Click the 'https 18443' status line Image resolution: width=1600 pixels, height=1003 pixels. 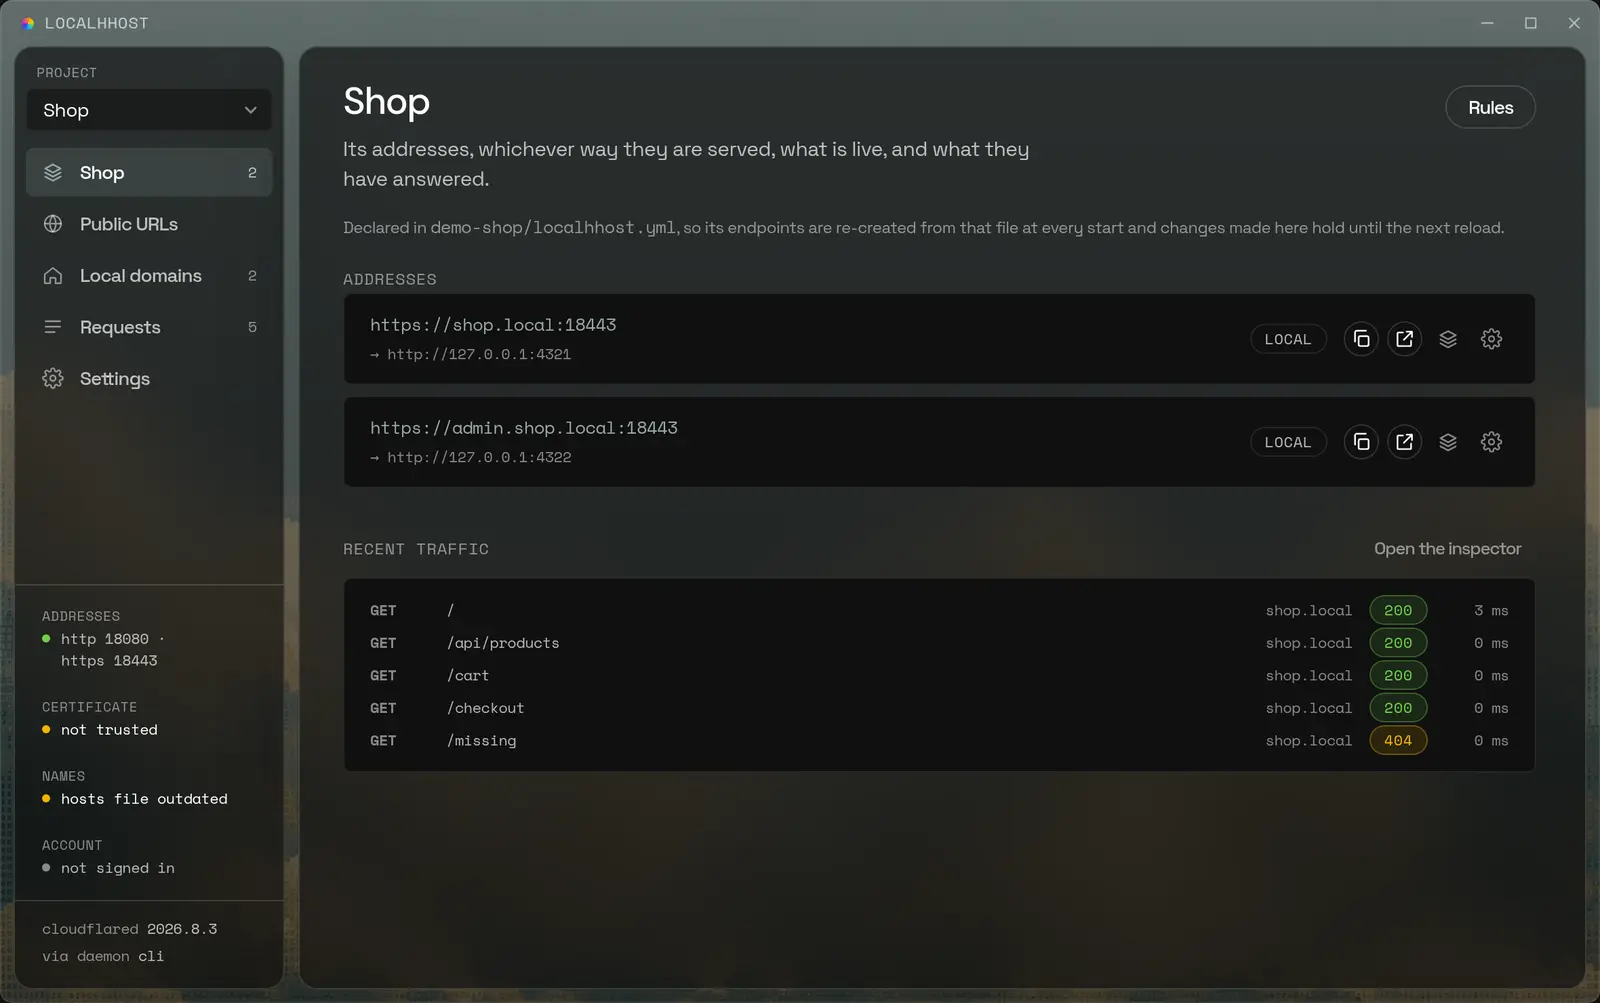pyautogui.click(x=109, y=661)
